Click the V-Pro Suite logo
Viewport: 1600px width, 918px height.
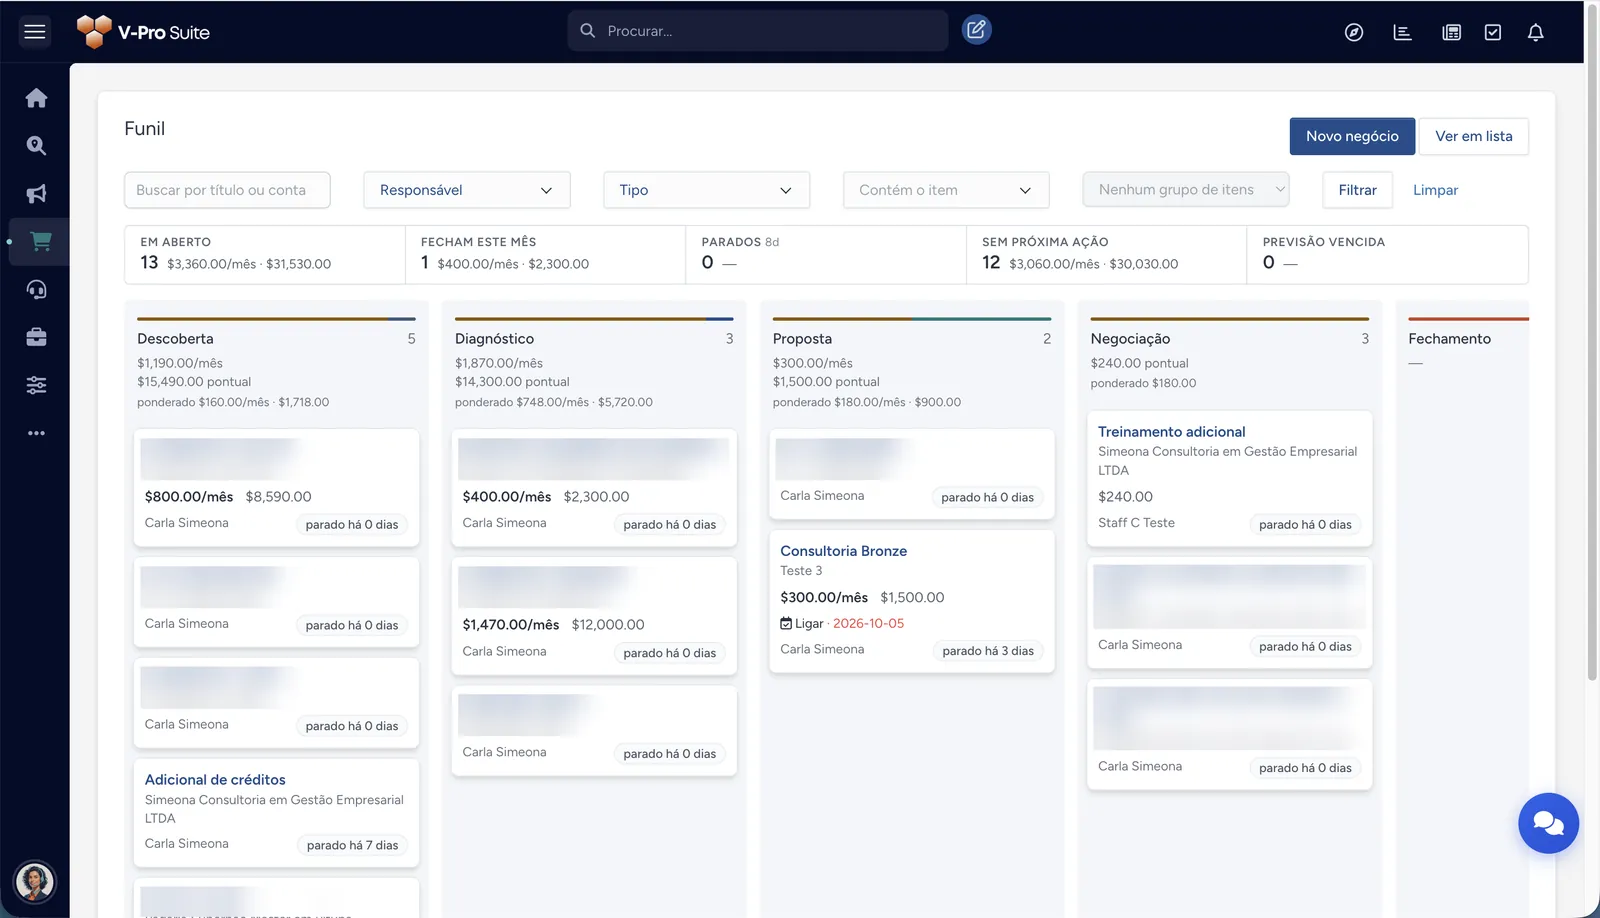144,32
